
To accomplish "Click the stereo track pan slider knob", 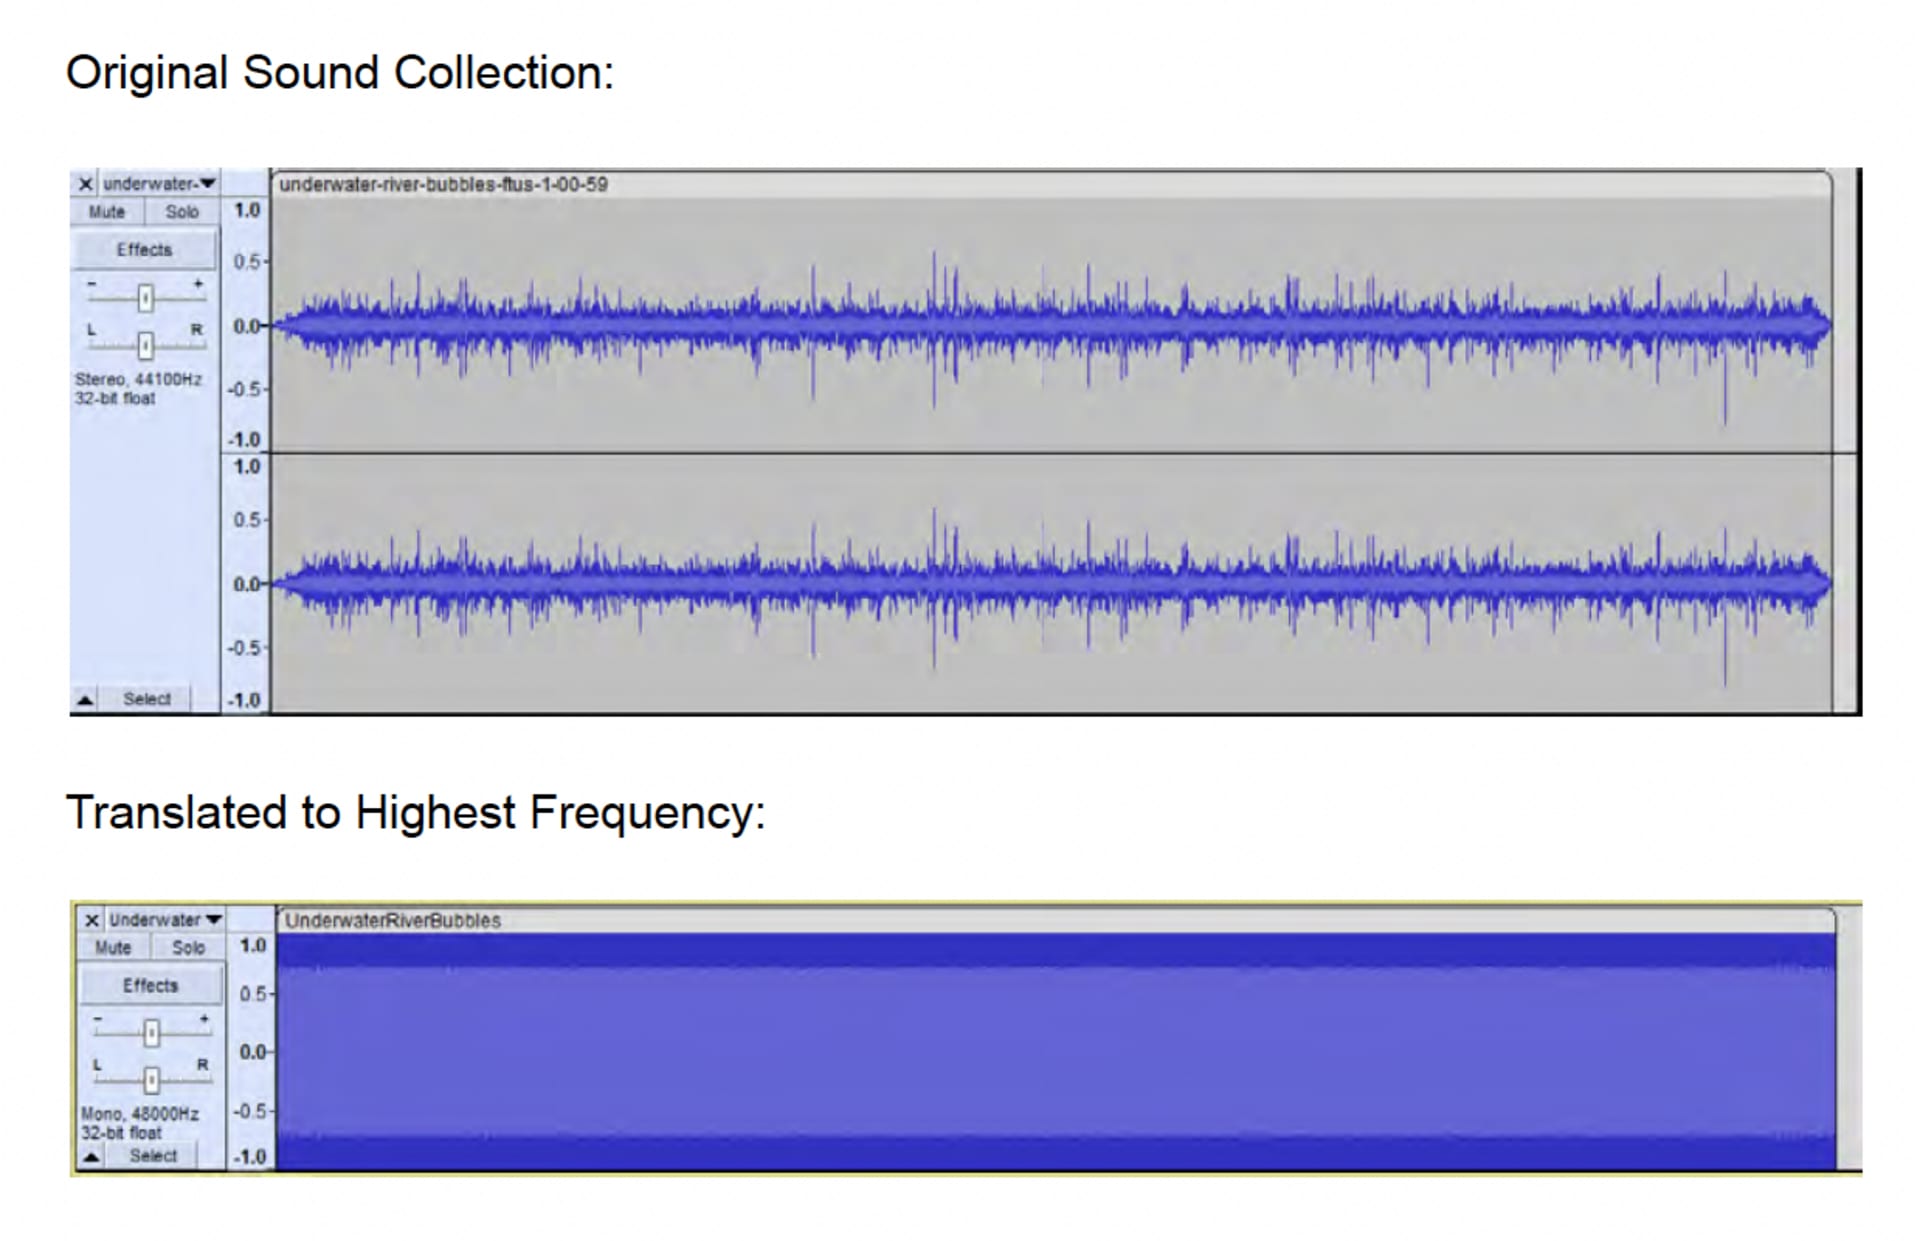I will (x=146, y=346).
